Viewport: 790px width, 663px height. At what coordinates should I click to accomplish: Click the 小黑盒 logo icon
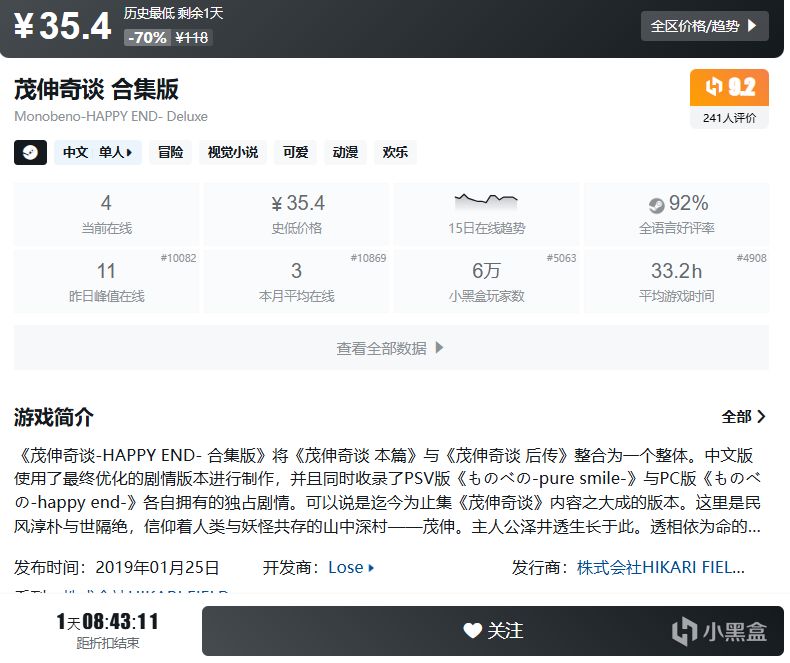click(x=685, y=631)
